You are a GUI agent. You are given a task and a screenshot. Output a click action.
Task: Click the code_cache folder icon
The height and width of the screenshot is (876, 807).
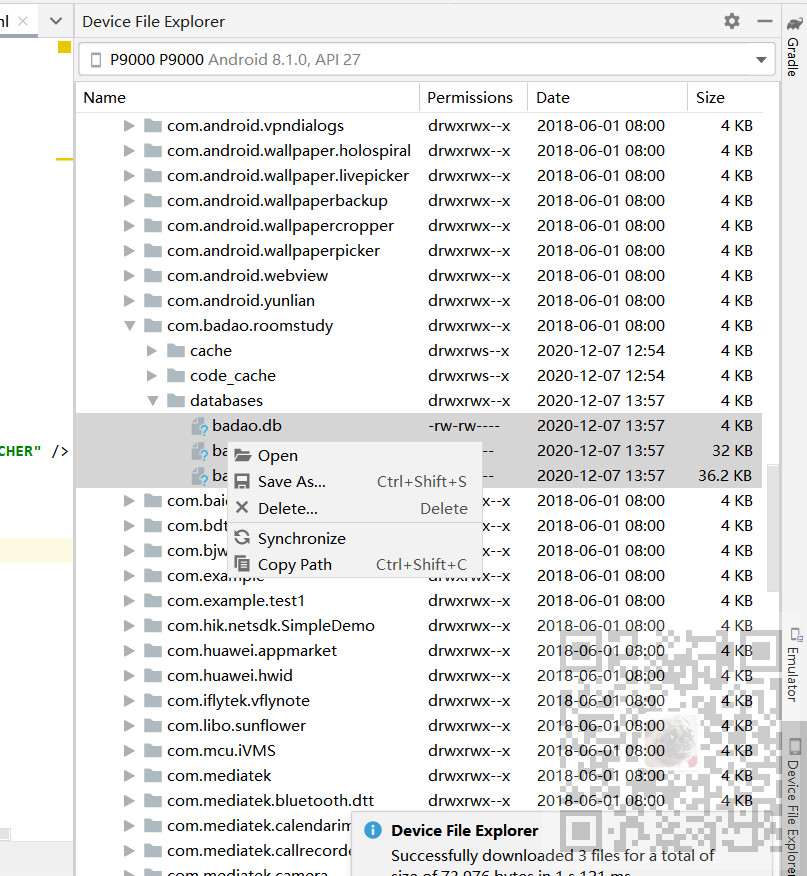pos(176,375)
